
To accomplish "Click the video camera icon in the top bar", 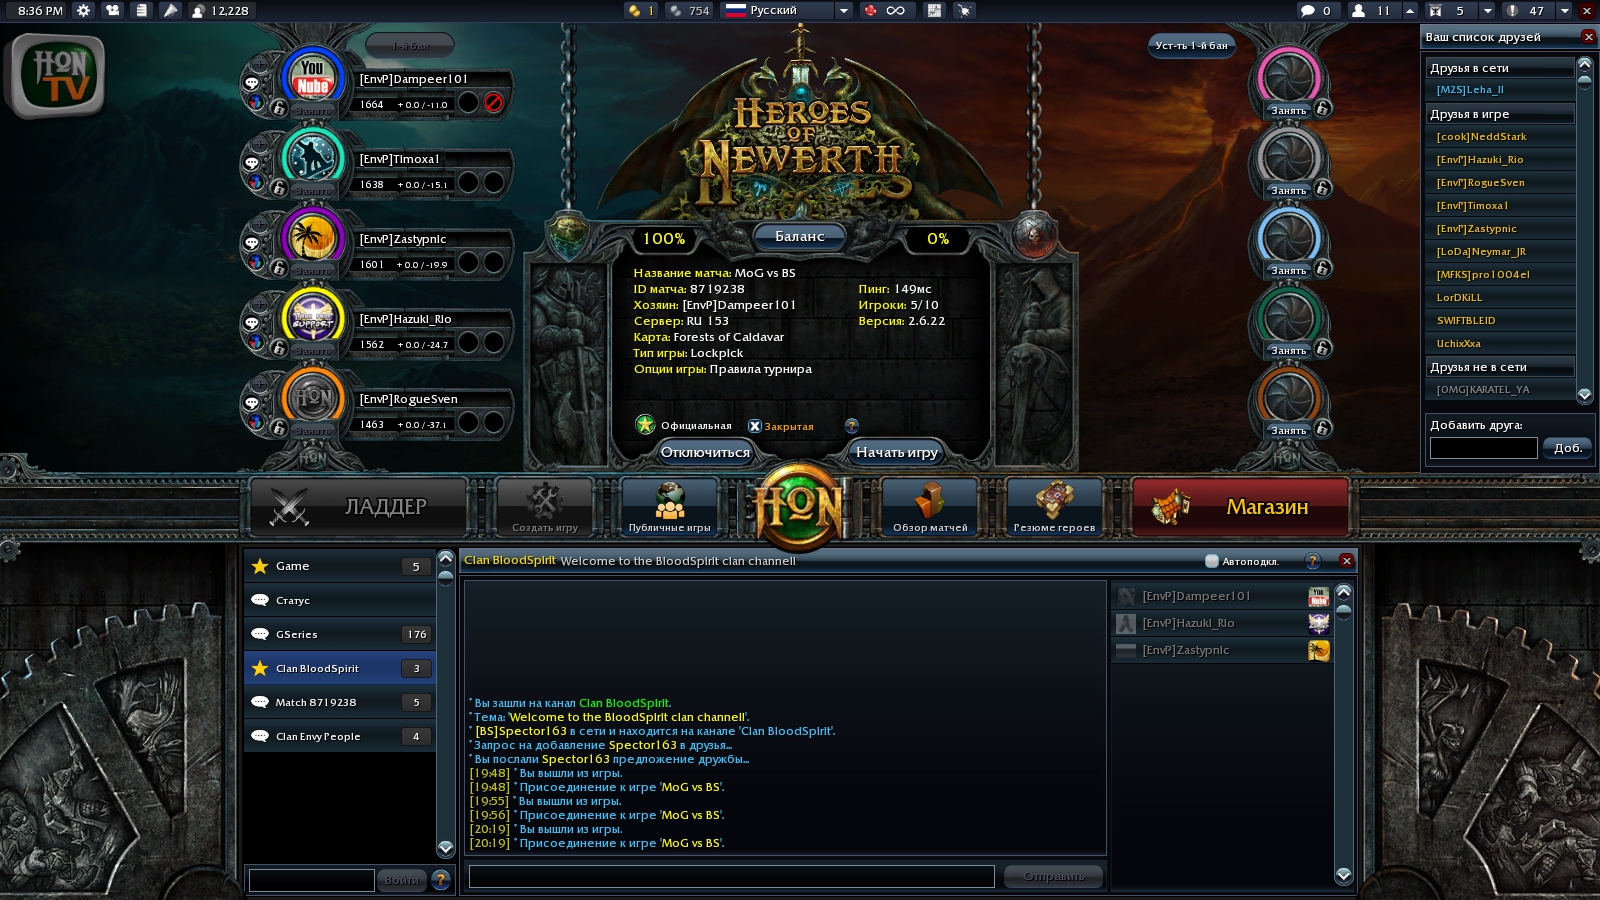I will [x=113, y=10].
